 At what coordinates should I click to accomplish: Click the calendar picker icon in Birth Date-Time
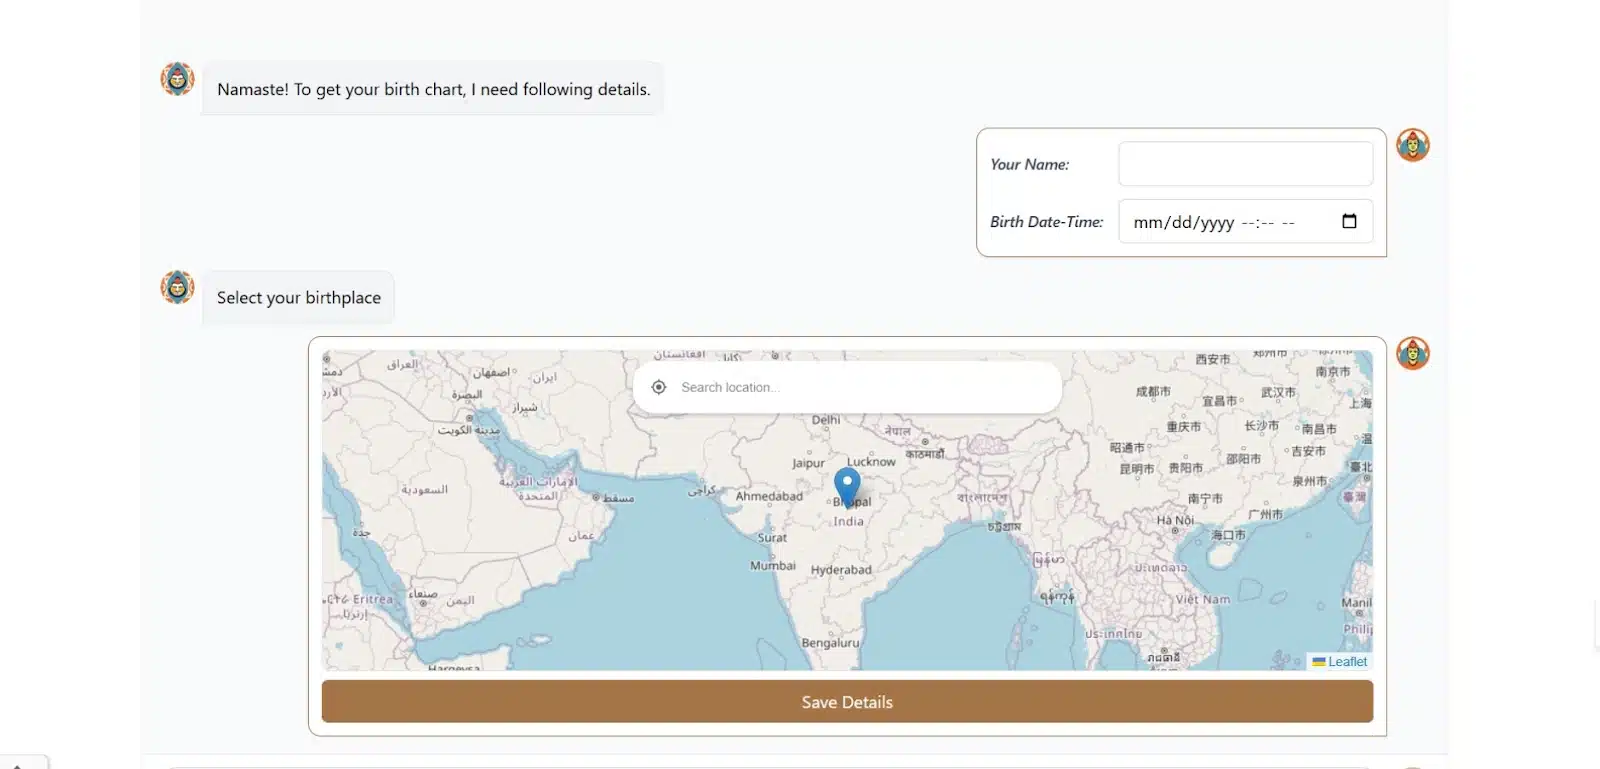(1348, 221)
